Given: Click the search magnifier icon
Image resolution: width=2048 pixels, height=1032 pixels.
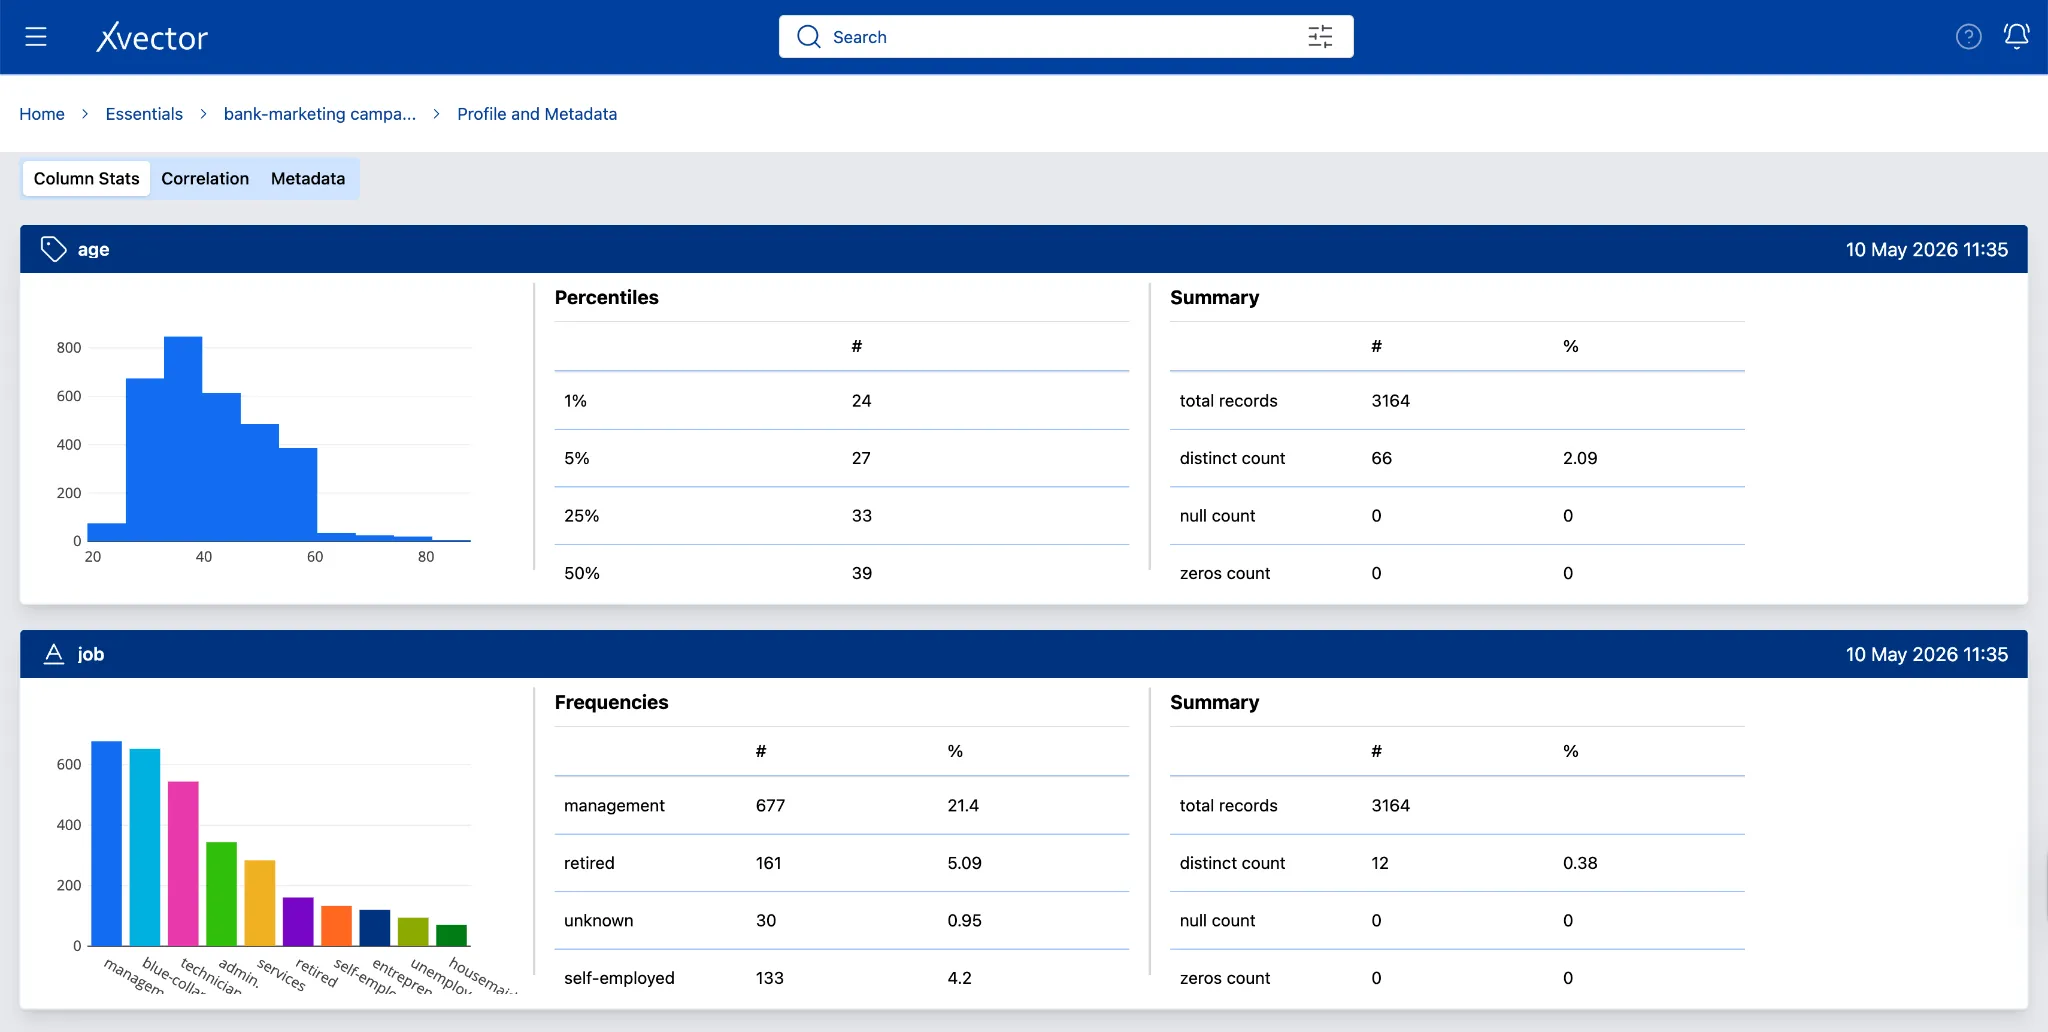Looking at the screenshot, I should point(808,37).
